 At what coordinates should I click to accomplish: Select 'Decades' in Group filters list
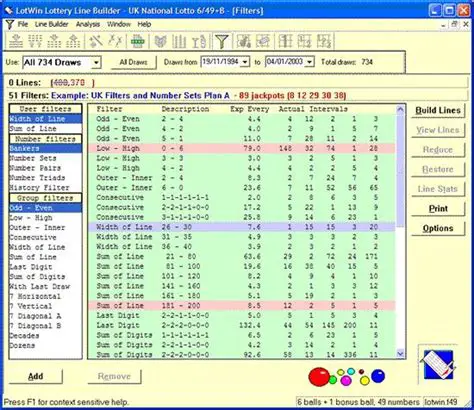pyautogui.click(x=45, y=336)
